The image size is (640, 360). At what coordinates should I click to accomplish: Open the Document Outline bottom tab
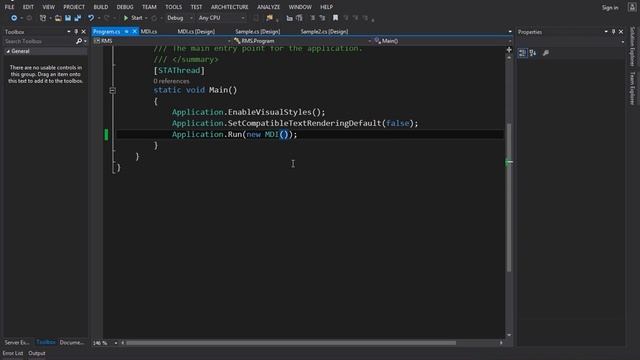72,342
